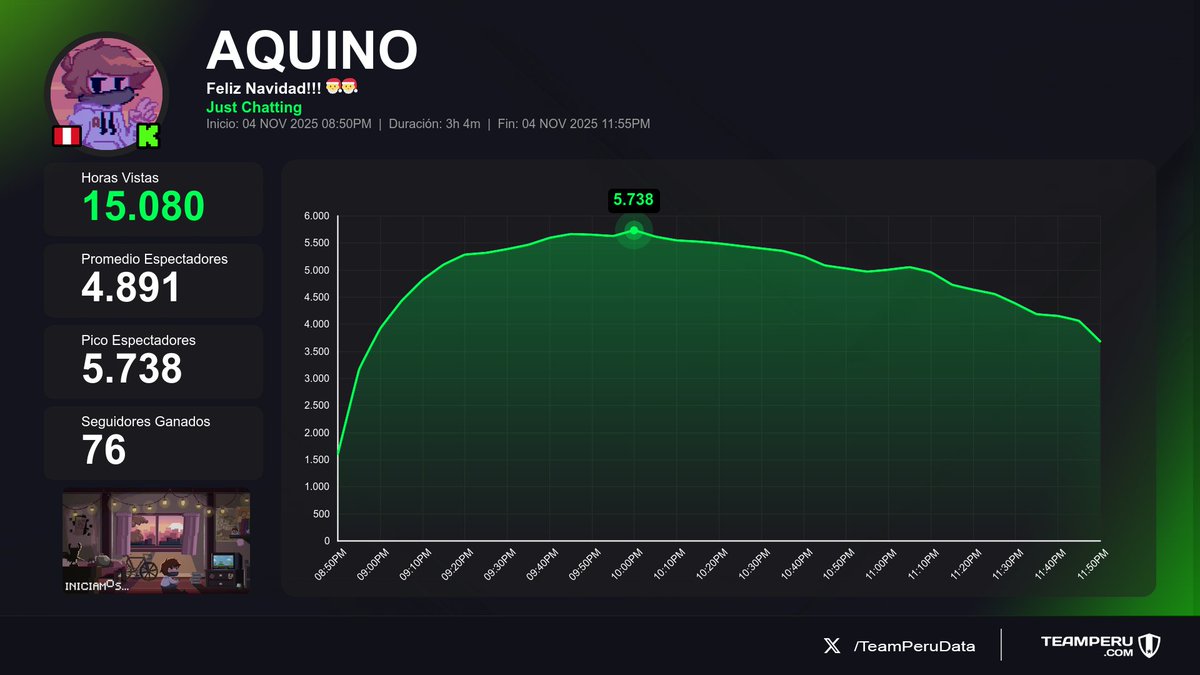
Task: Click 'Inicio: 04 NOV 2025 08:50PM' text
Action: [288, 124]
